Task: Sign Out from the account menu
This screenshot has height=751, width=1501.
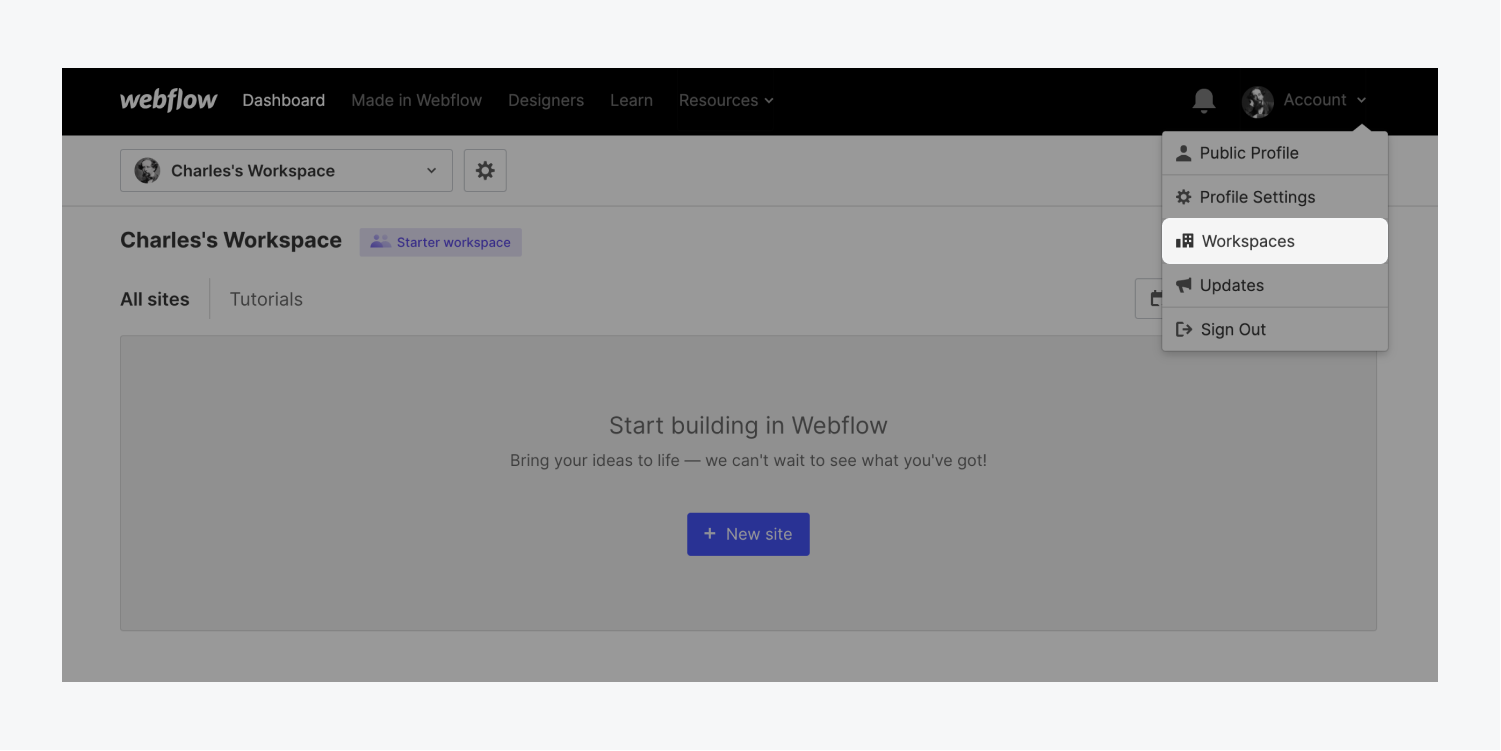Action: 1275,329
